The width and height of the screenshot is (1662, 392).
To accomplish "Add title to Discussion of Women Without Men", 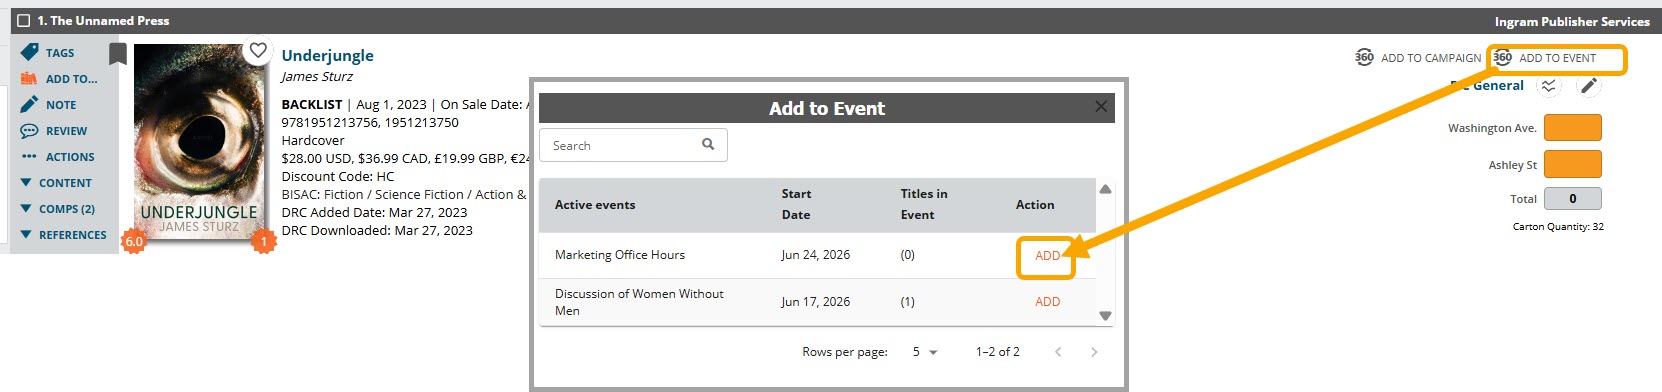I will pos(1047,301).
